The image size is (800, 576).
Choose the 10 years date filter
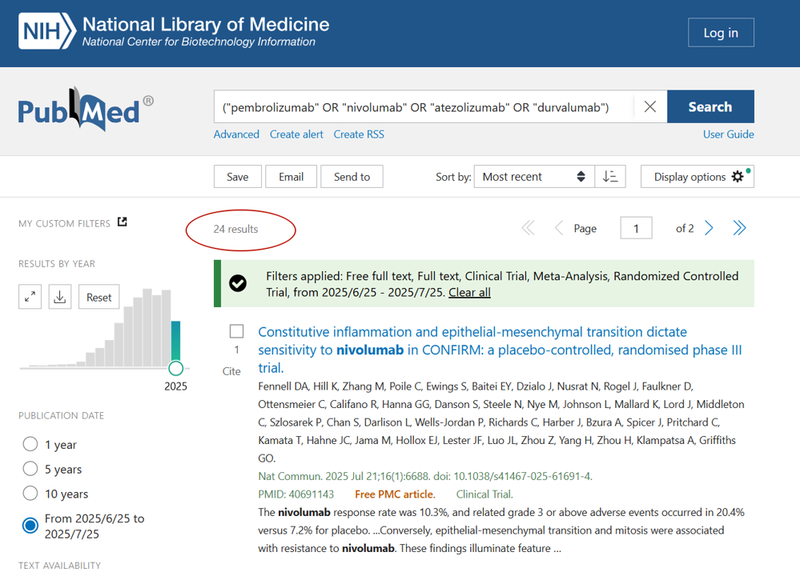pyautogui.click(x=30, y=494)
